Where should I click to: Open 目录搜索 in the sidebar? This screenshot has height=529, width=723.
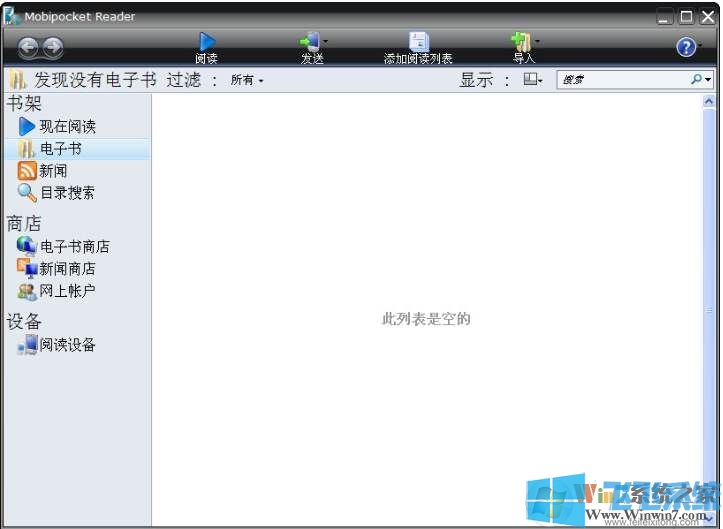tap(67, 193)
